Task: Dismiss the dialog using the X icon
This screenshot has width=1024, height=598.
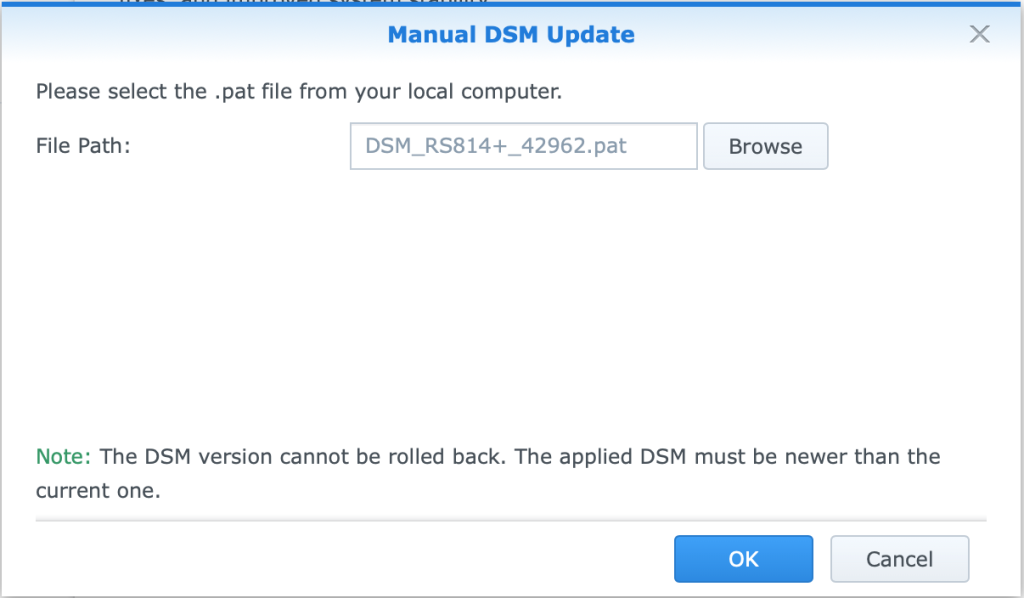Action: pyautogui.click(x=979, y=34)
